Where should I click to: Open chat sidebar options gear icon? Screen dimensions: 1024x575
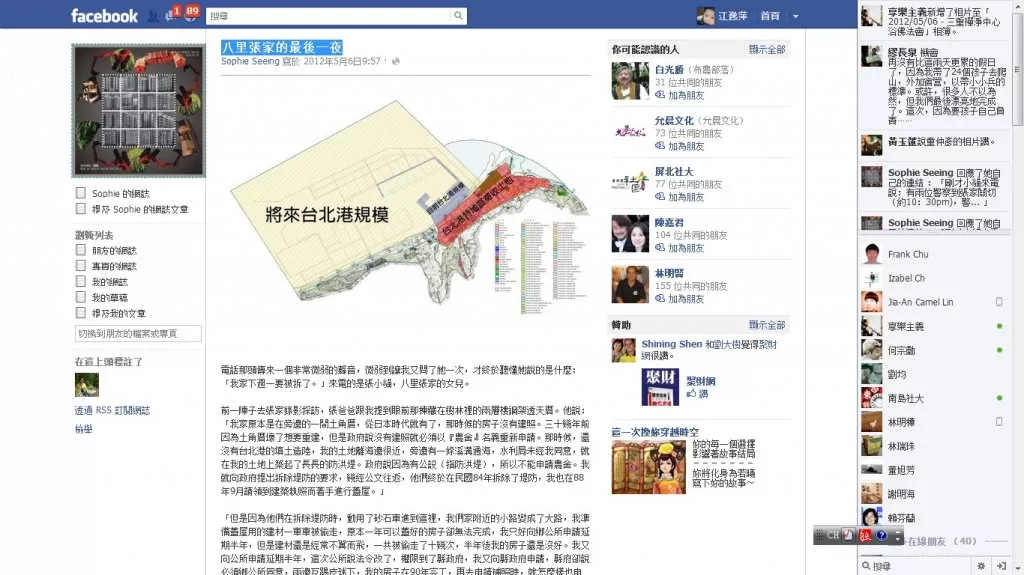point(981,566)
